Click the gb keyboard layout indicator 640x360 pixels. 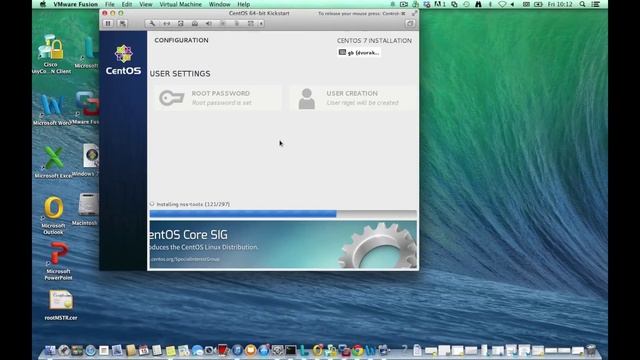tap(359, 53)
